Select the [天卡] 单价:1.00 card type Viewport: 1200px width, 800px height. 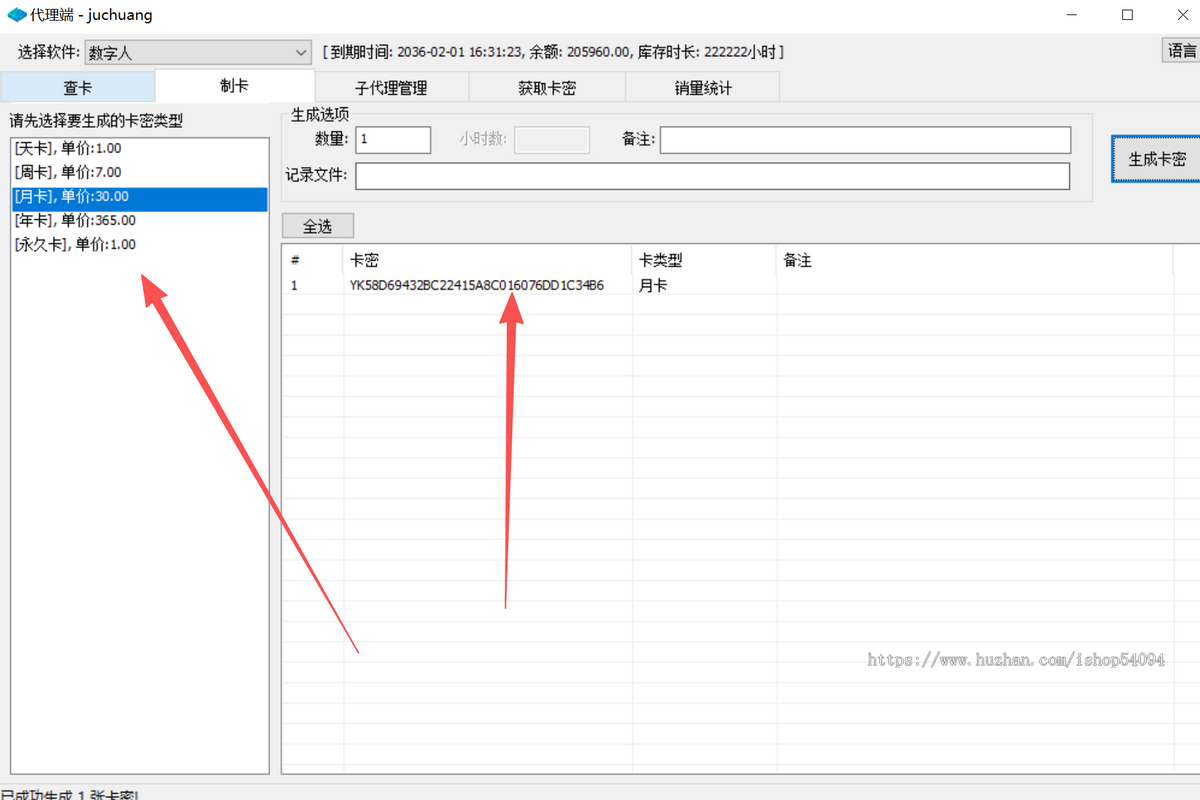(x=140, y=148)
